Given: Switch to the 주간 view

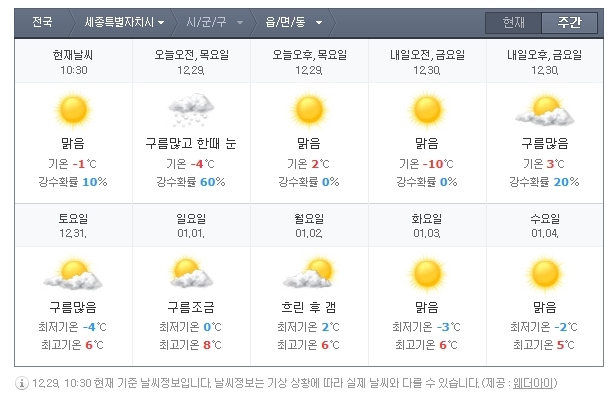Looking at the screenshot, I should [569, 23].
